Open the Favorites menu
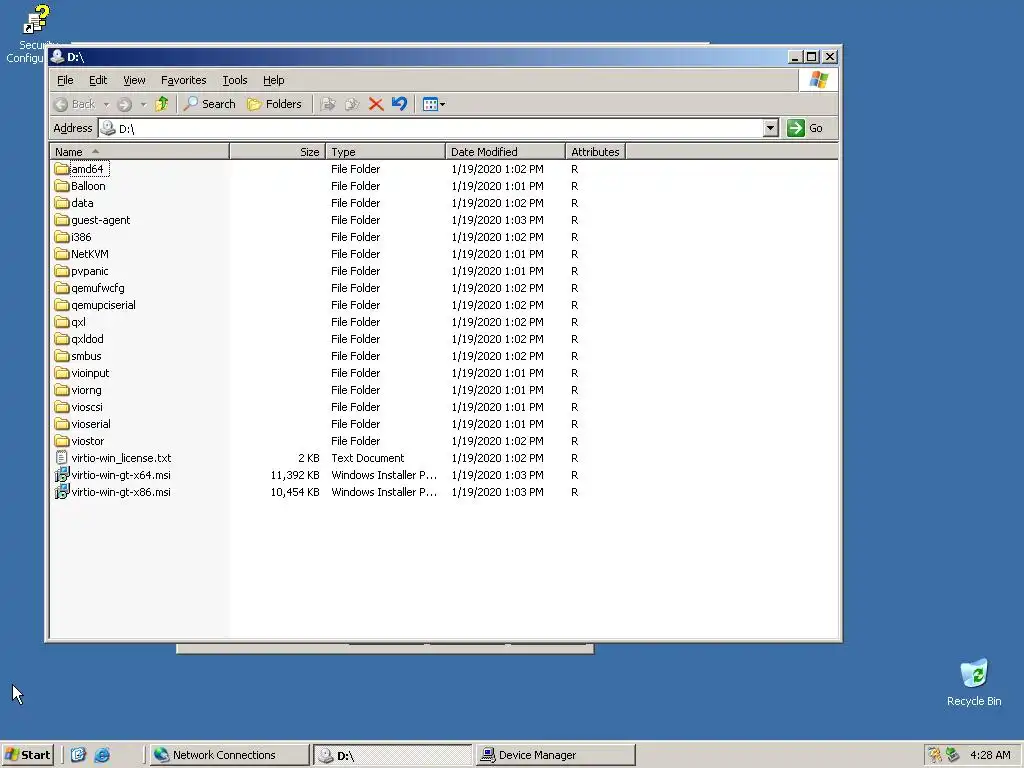1024x768 pixels. (x=184, y=80)
